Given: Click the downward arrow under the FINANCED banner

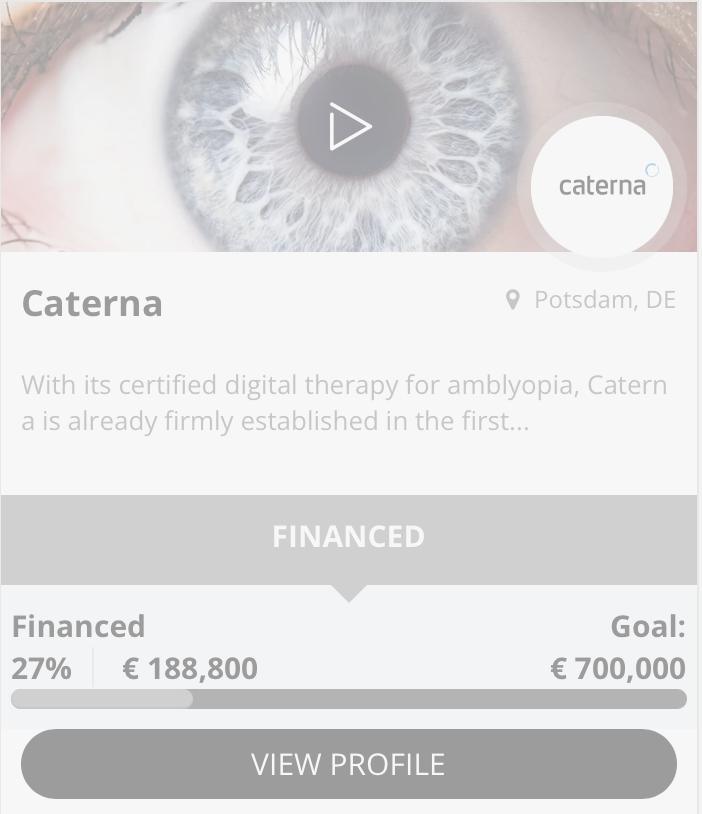Looking at the screenshot, I should [x=348, y=591].
